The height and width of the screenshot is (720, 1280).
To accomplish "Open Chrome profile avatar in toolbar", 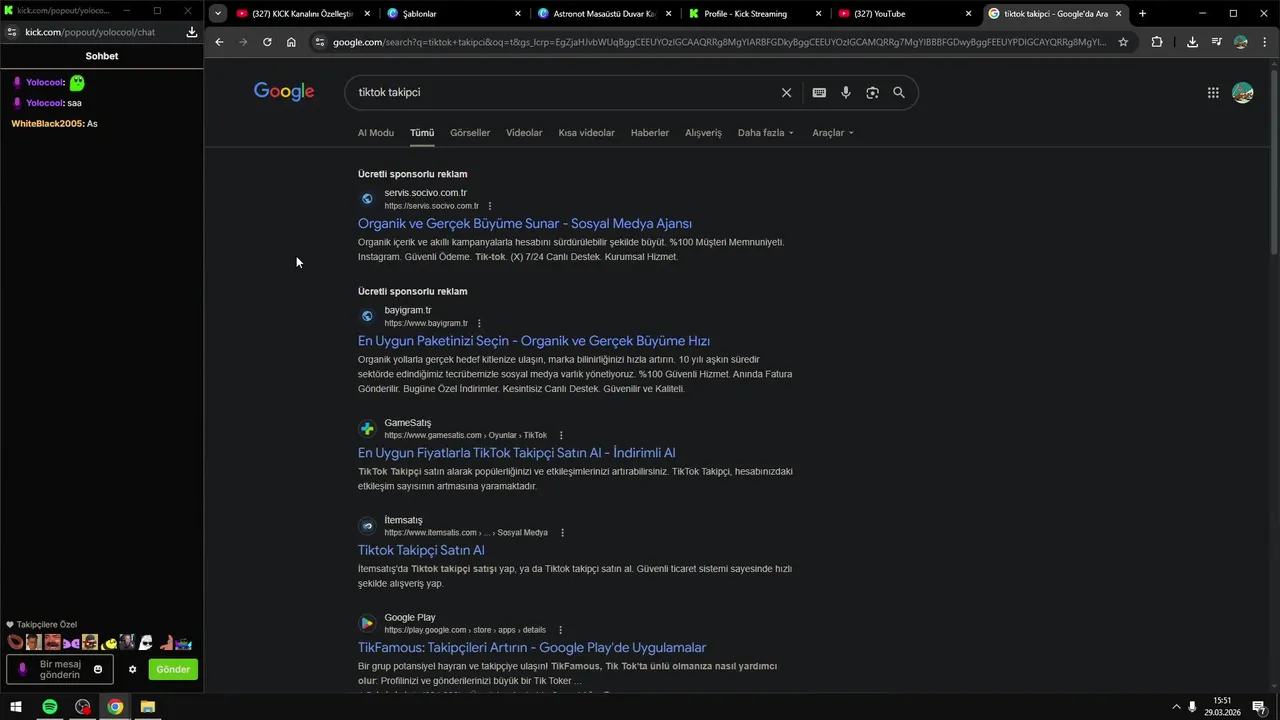I will [1241, 42].
